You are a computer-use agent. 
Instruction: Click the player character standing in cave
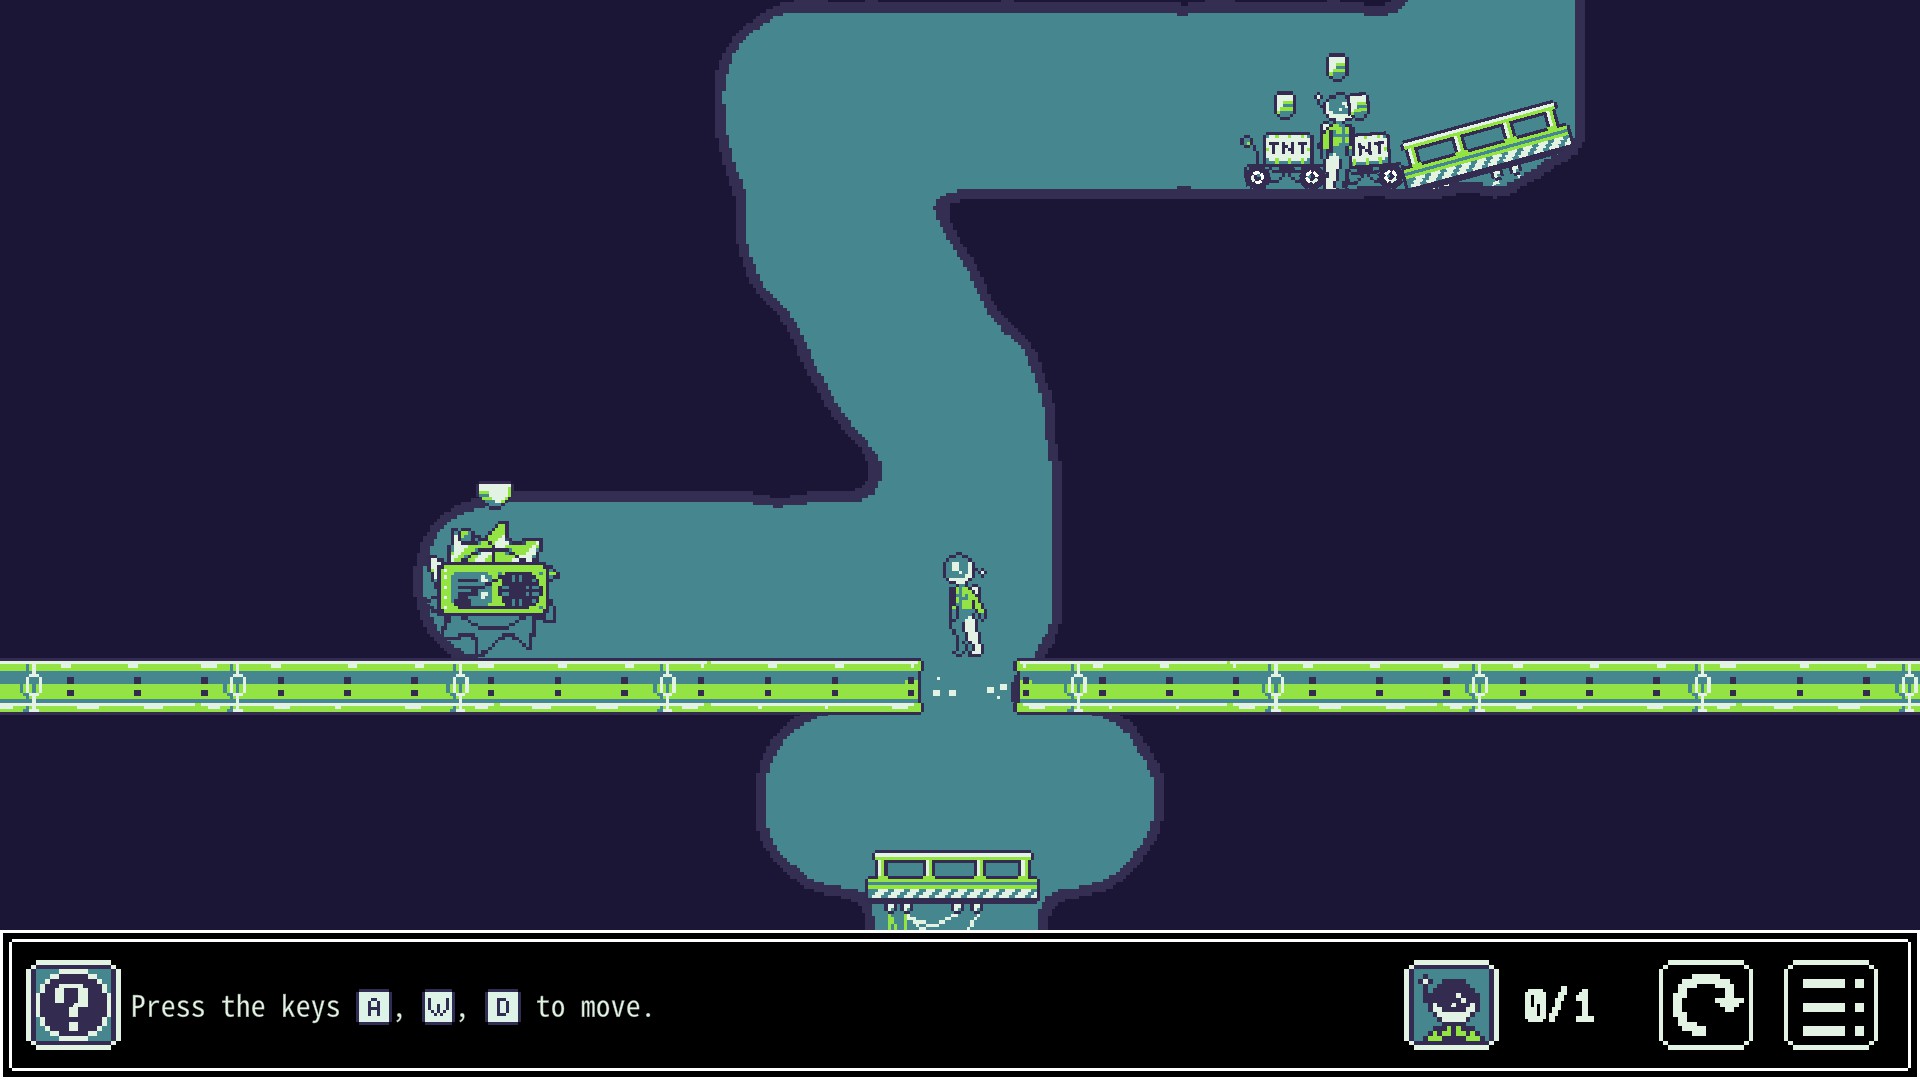tap(965, 605)
